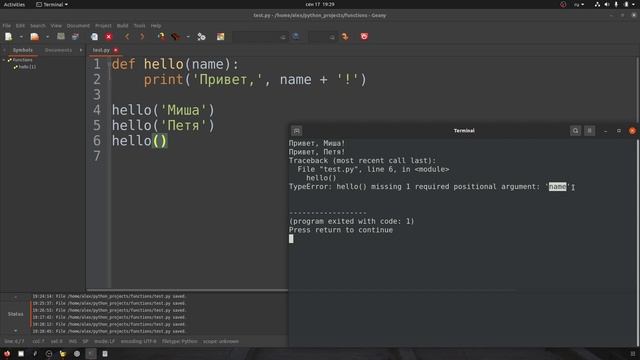Open the Terminal app menu in top bar

coord(52,4)
